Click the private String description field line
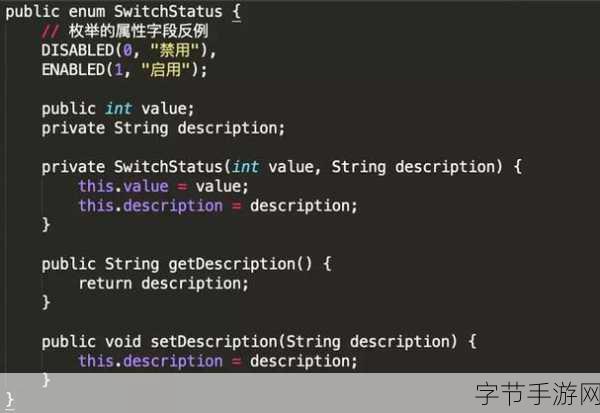The image size is (600, 413). pos(163,128)
